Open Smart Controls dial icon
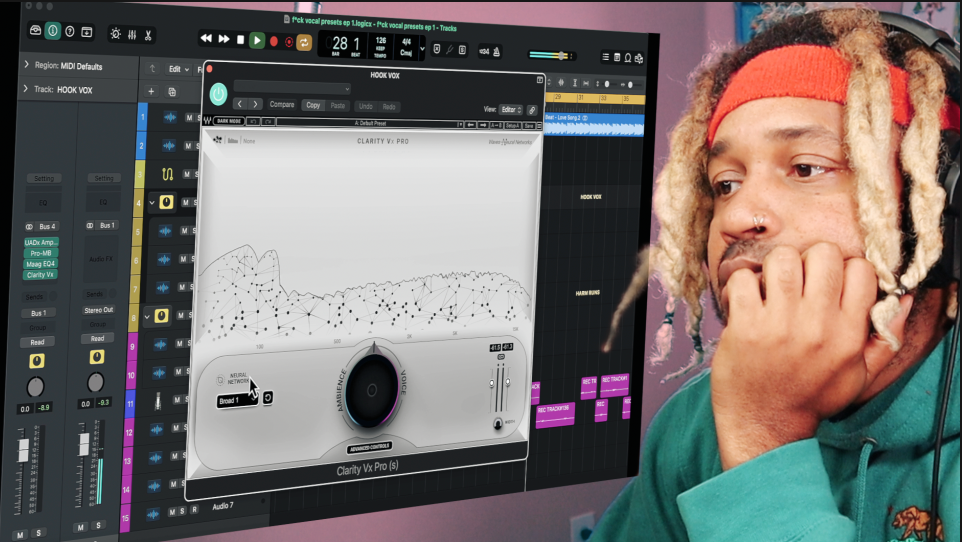The width and height of the screenshot is (962, 542). [115, 34]
